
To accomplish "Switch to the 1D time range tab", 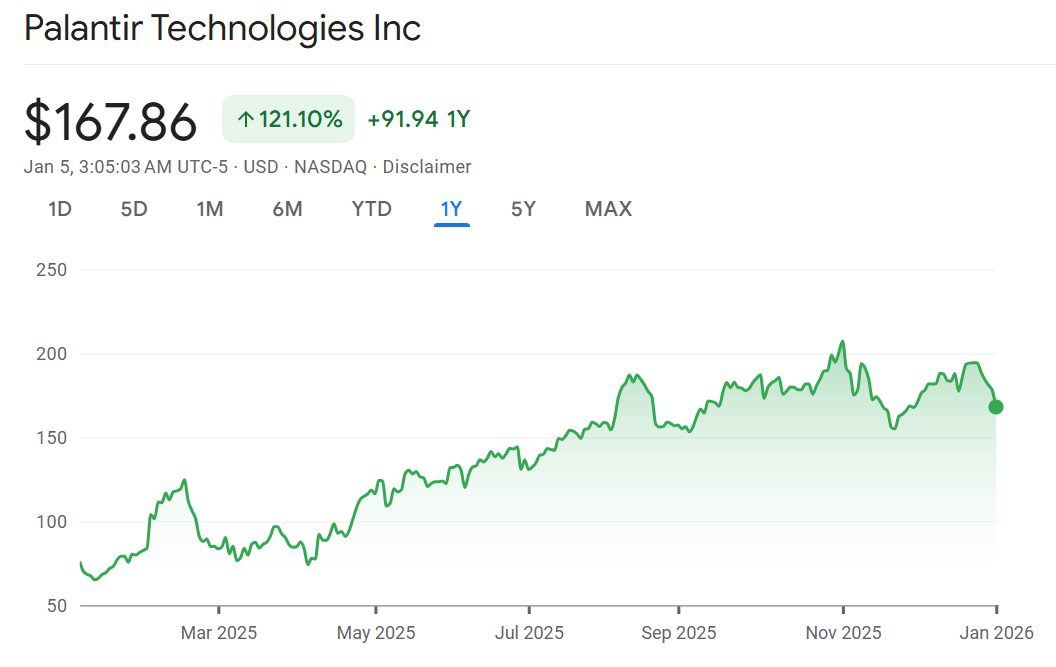I will tap(60, 209).
